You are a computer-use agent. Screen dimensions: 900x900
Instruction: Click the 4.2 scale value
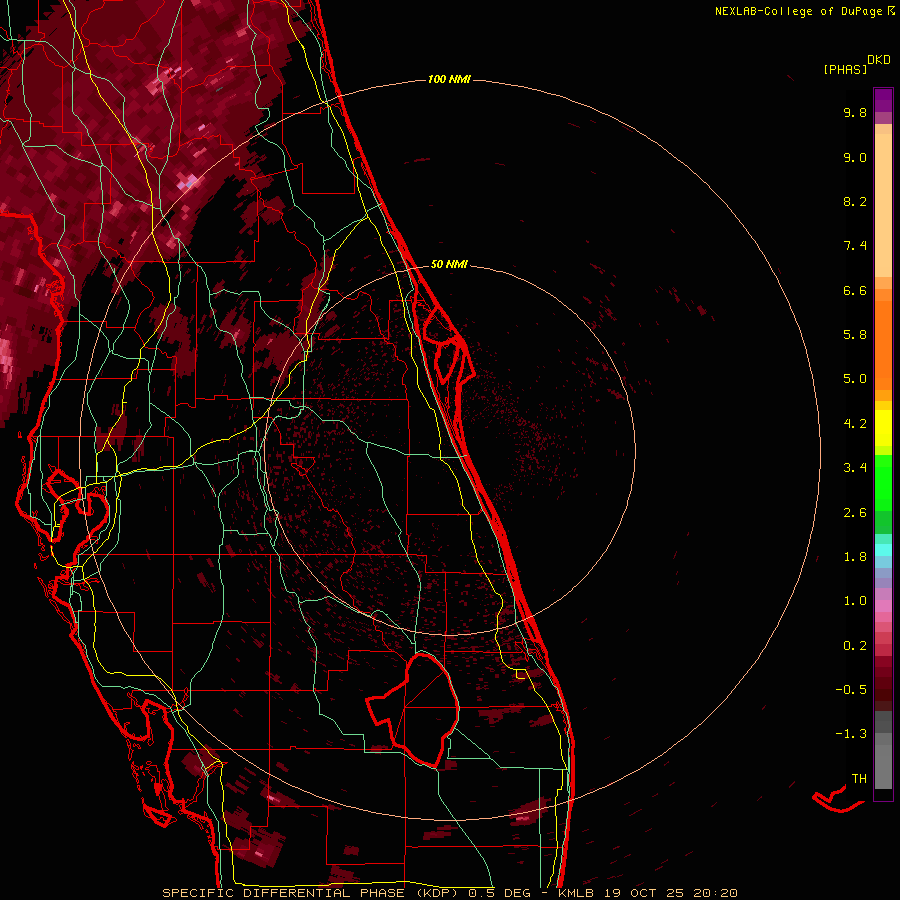click(855, 424)
